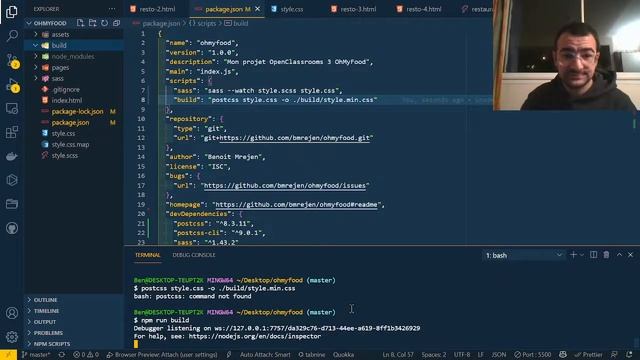
Task: Click the feedback icon in status bar
Action: coord(615,355)
